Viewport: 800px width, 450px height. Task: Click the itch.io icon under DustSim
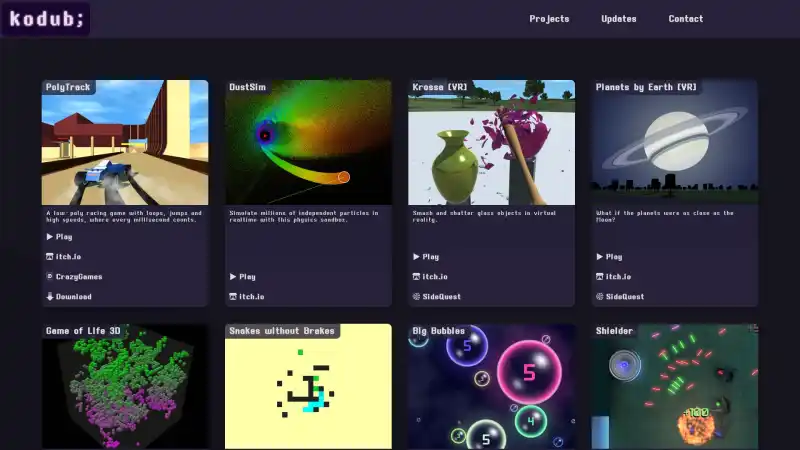(233, 297)
